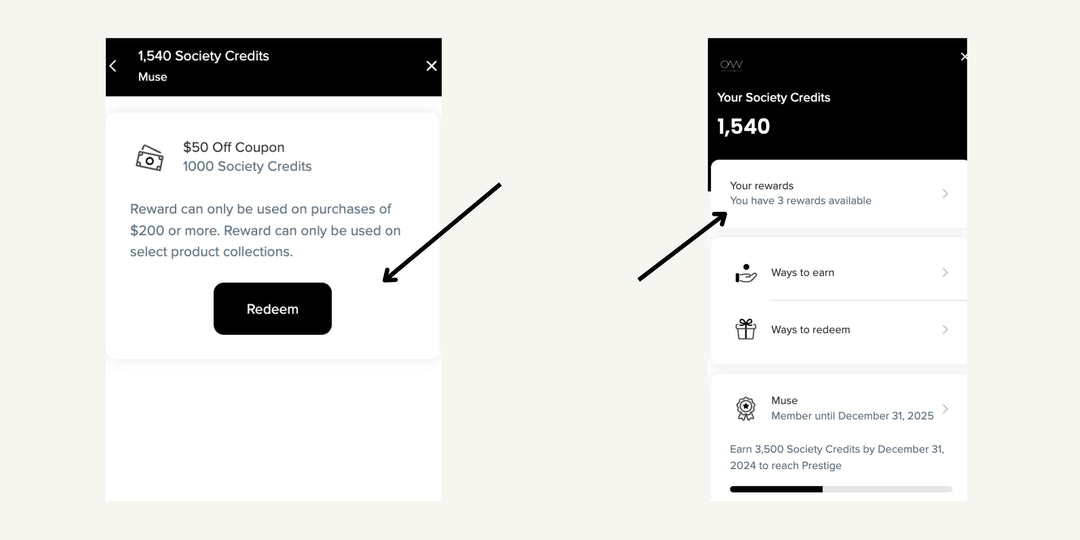The image size is (1080, 540).
Task: Click the 1,540 credits balance number
Action: (x=744, y=126)
